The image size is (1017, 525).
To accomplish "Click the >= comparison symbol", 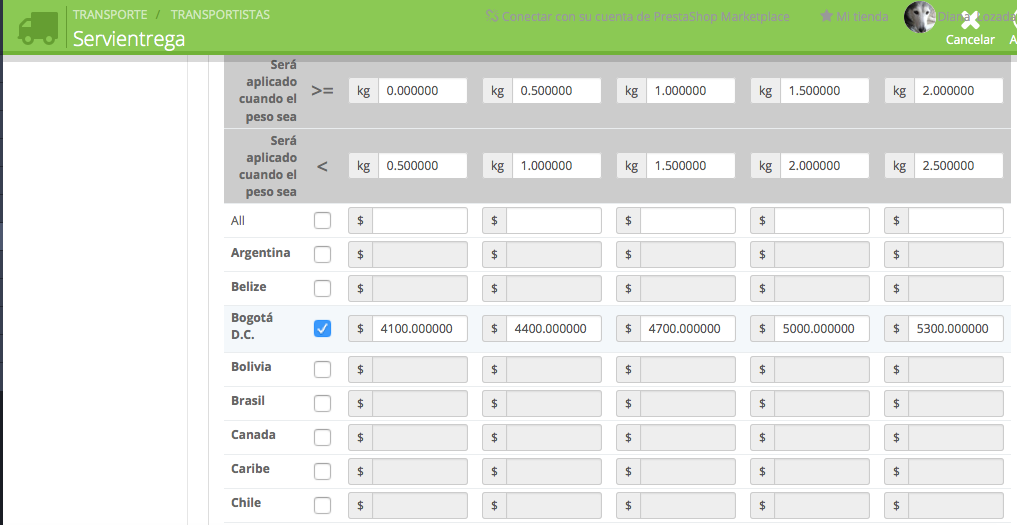I will [322, 91].
